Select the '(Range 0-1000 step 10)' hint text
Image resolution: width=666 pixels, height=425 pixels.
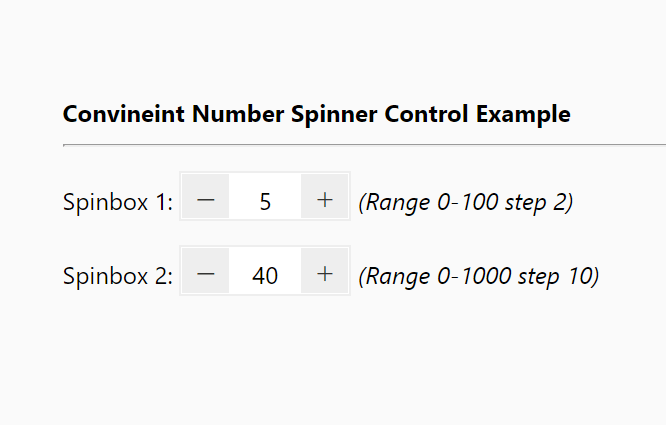[479, 276]
